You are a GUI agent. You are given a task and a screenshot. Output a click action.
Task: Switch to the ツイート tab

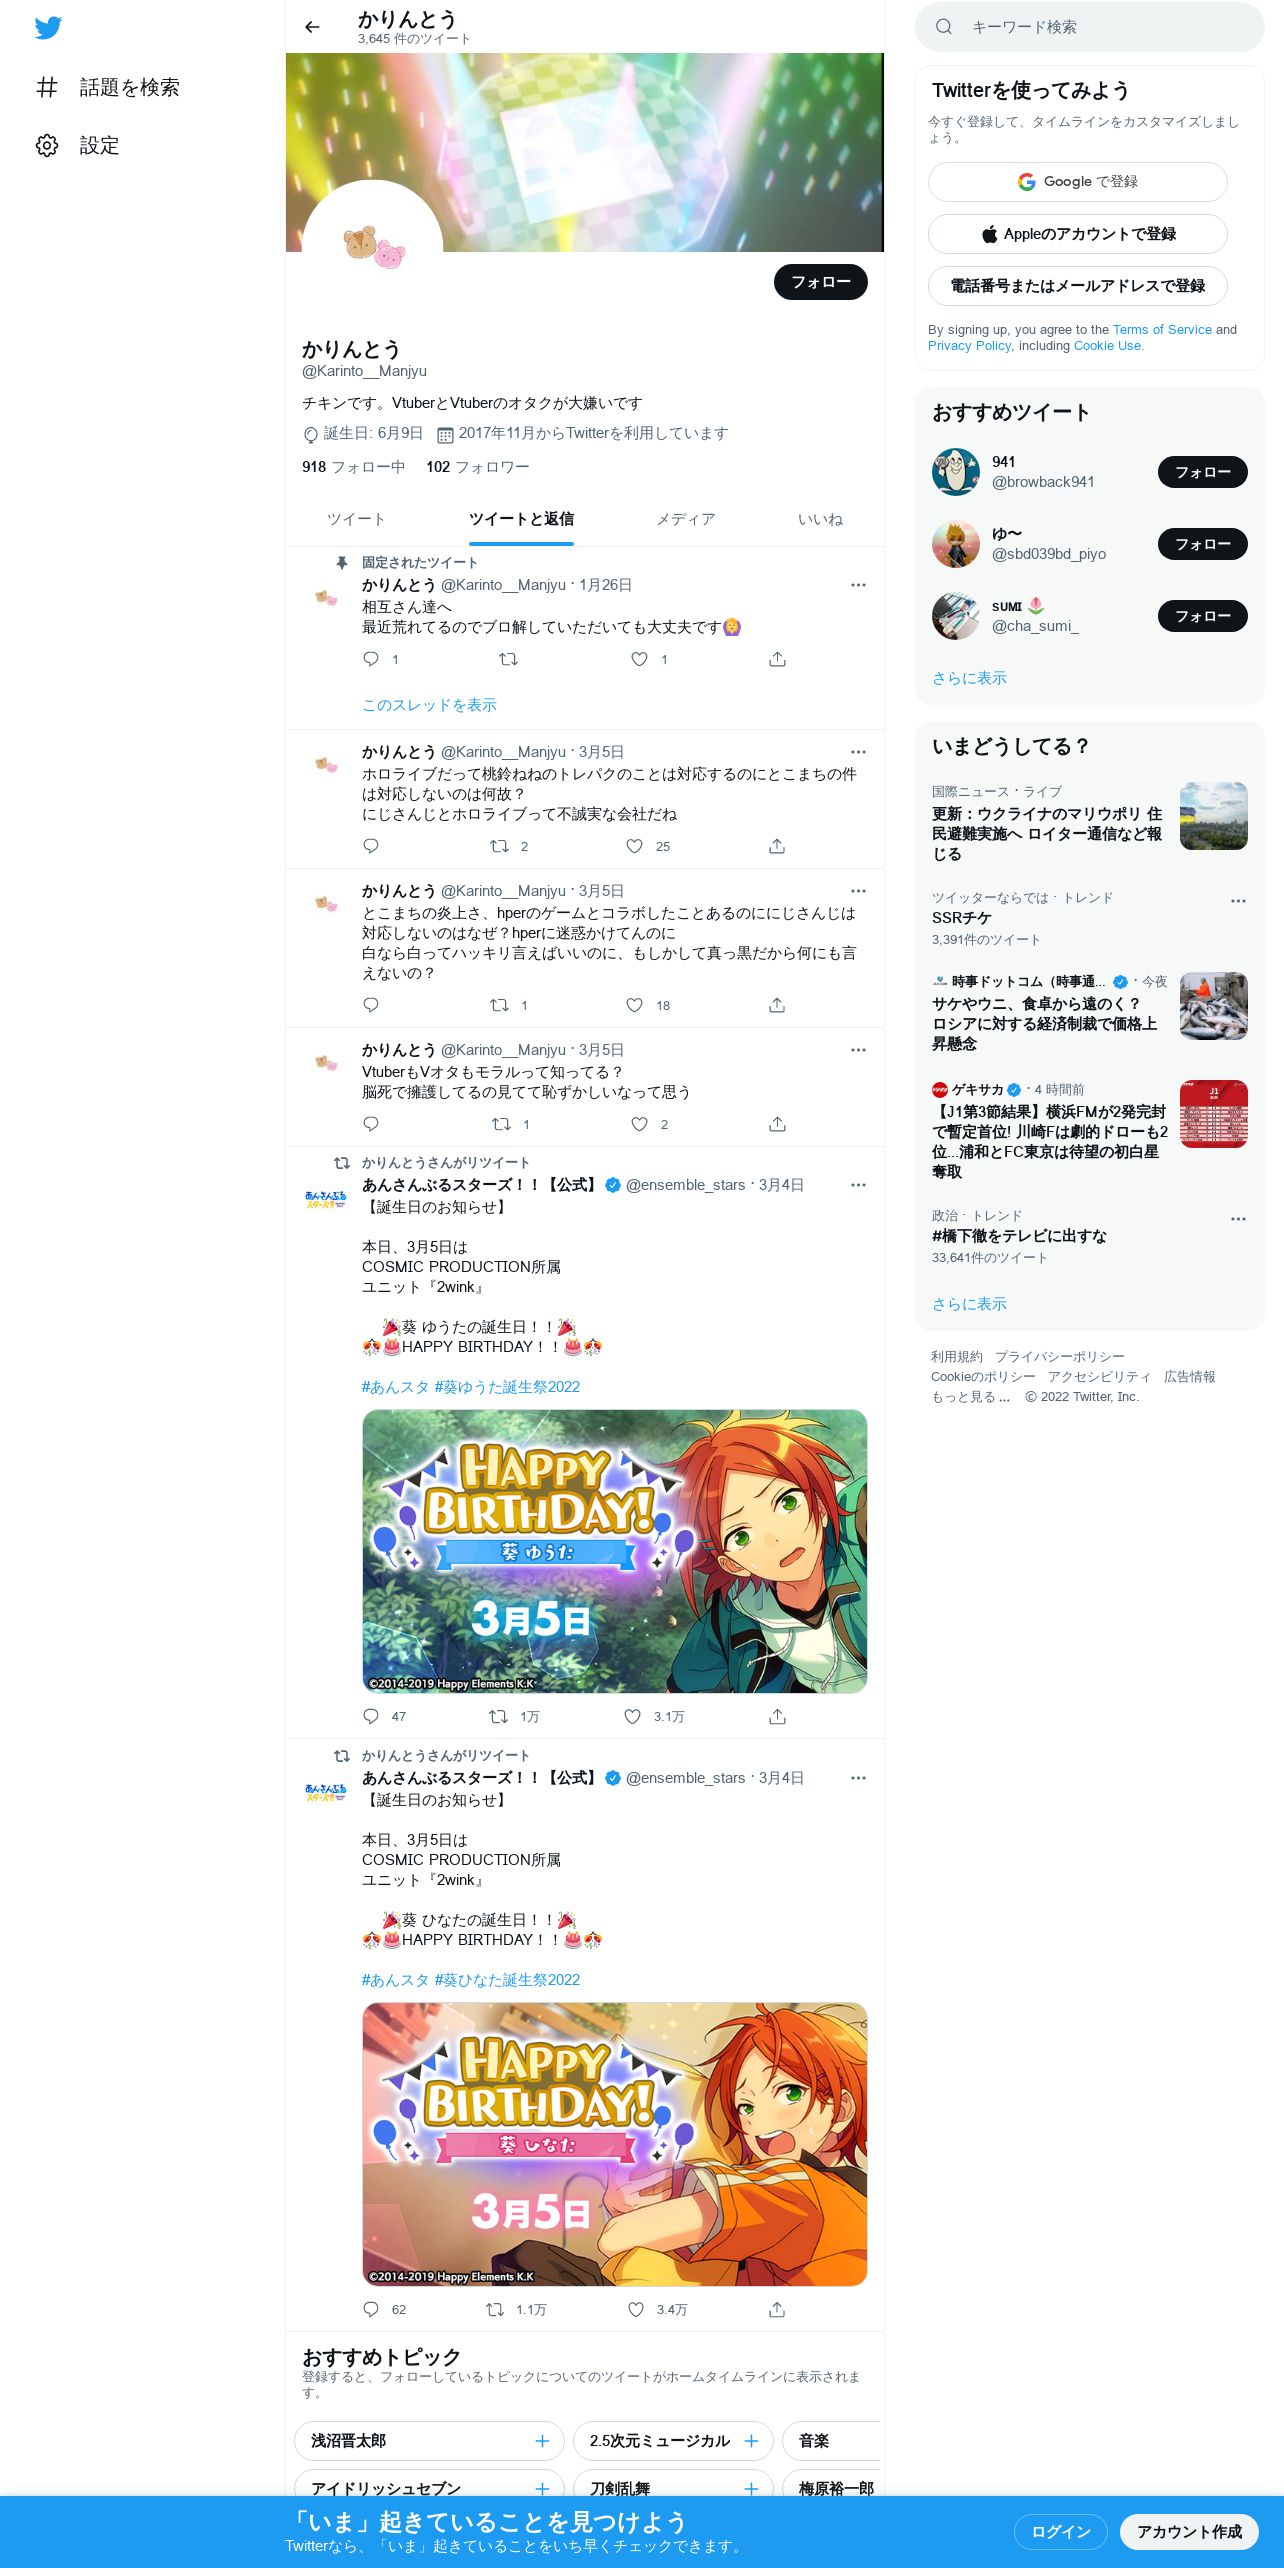(356, 519)
